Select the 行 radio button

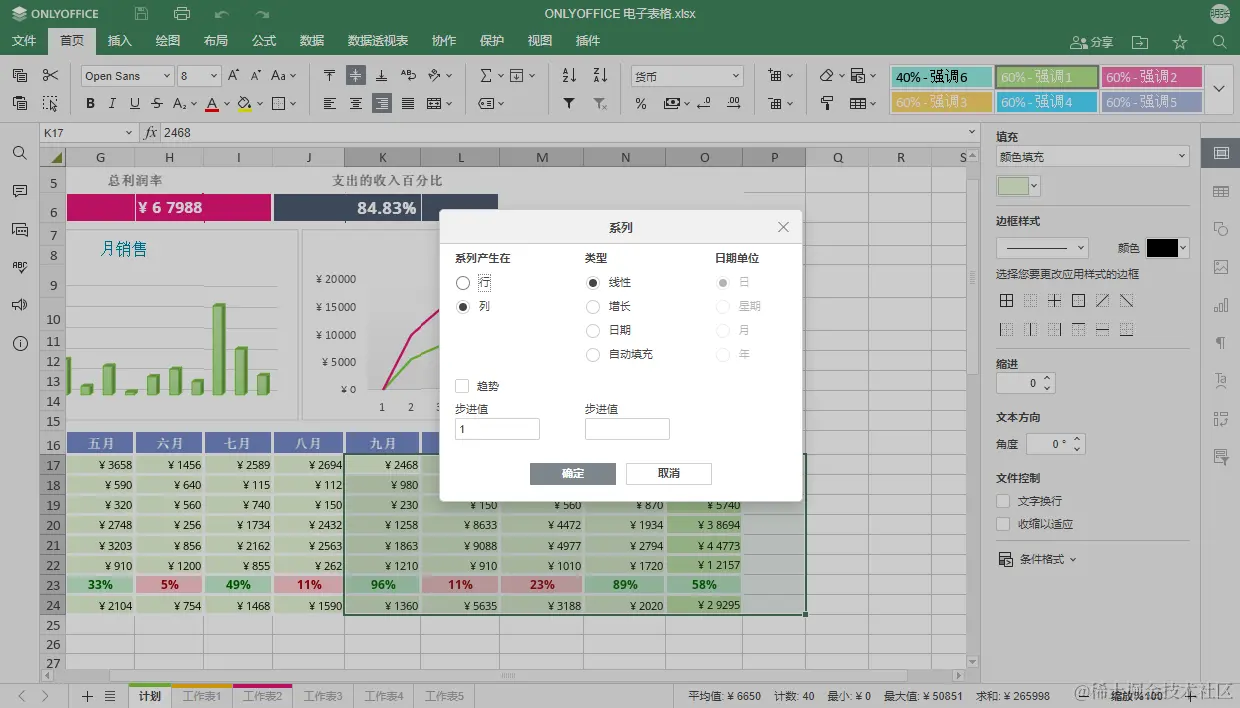[462, 283]
